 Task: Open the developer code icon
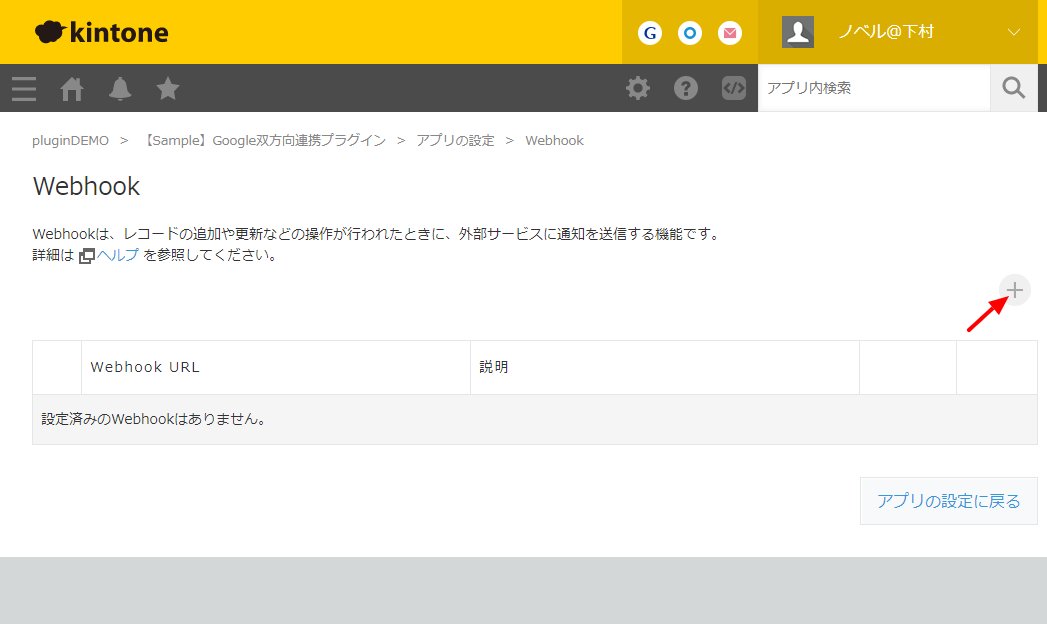pos(734,88)
